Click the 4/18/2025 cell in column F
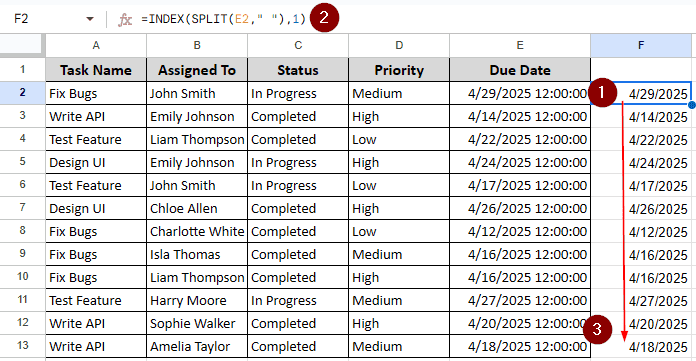The image size is (696, 361). click(x=641, y=346)
